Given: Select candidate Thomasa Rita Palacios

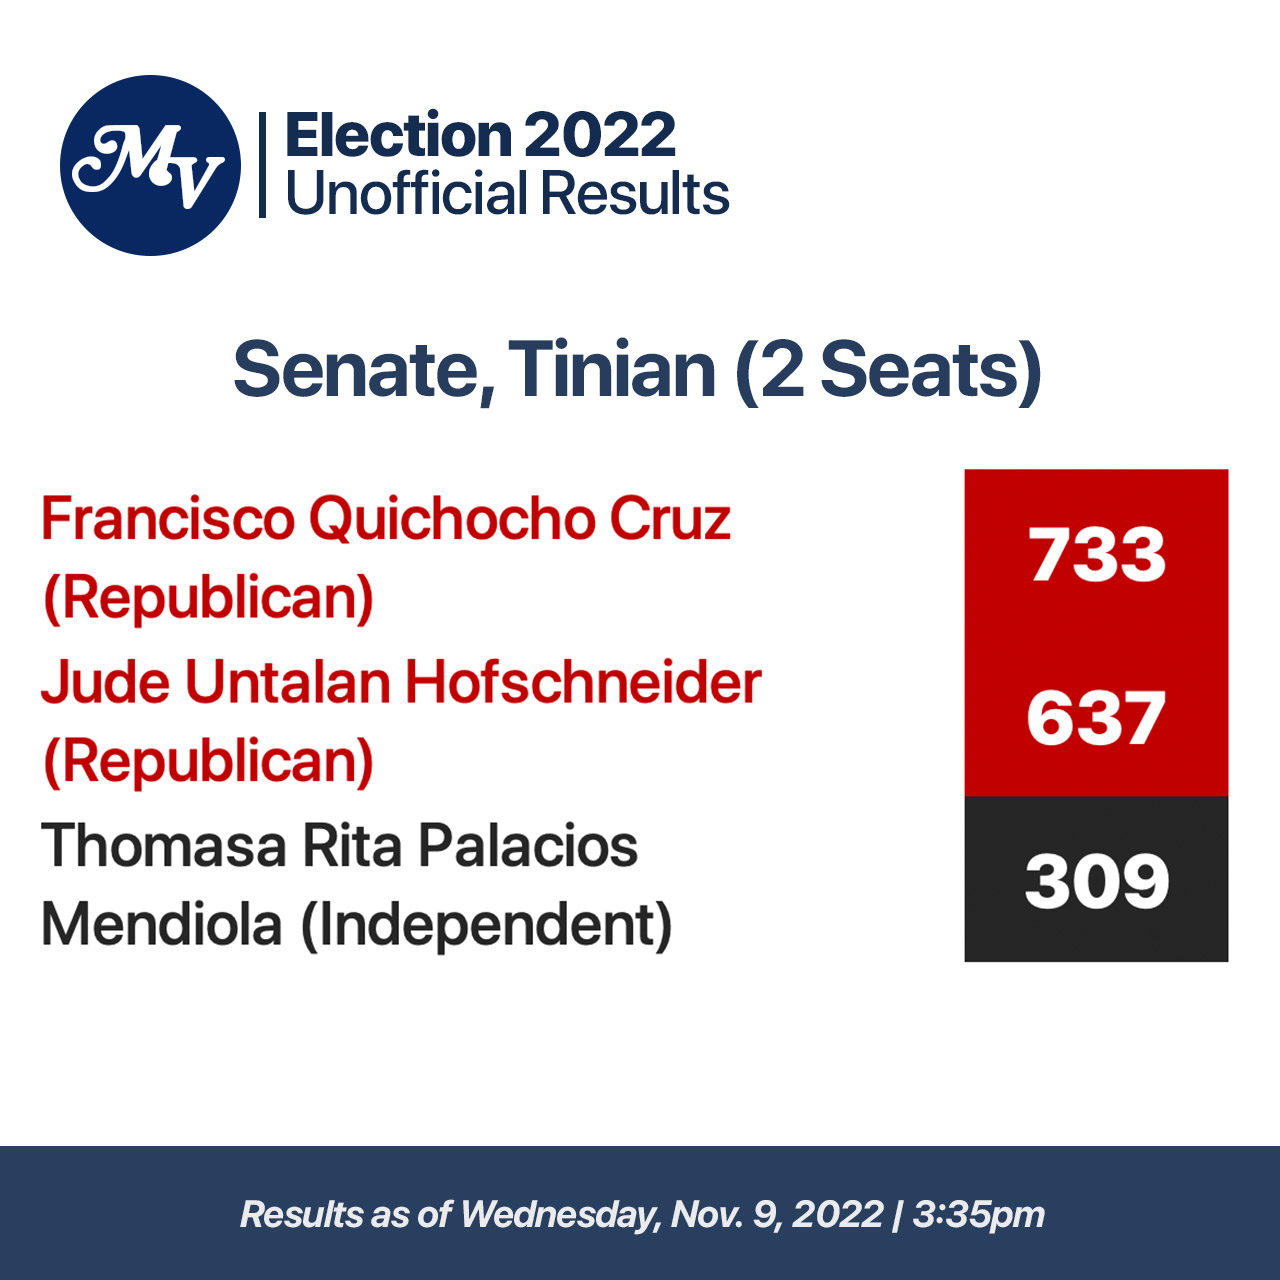Looking at the screenshot, I should tap(339, 845).
